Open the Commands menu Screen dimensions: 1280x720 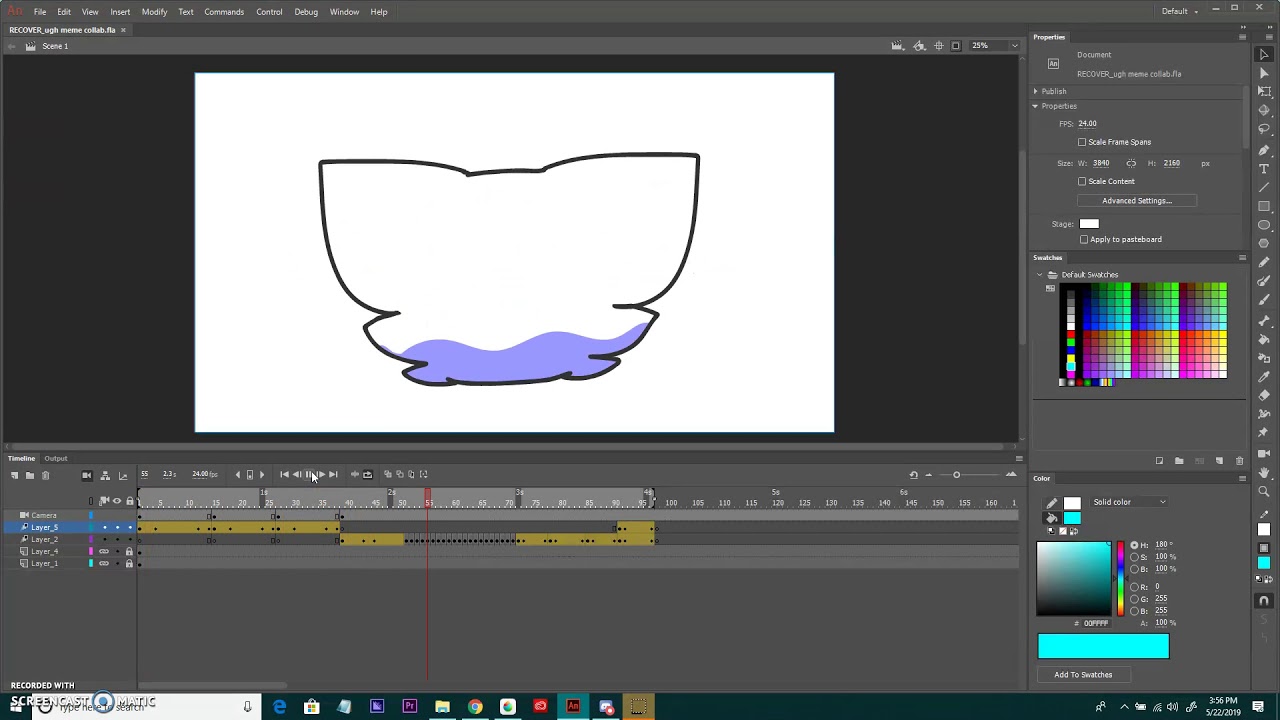click(x=224, y=12)
